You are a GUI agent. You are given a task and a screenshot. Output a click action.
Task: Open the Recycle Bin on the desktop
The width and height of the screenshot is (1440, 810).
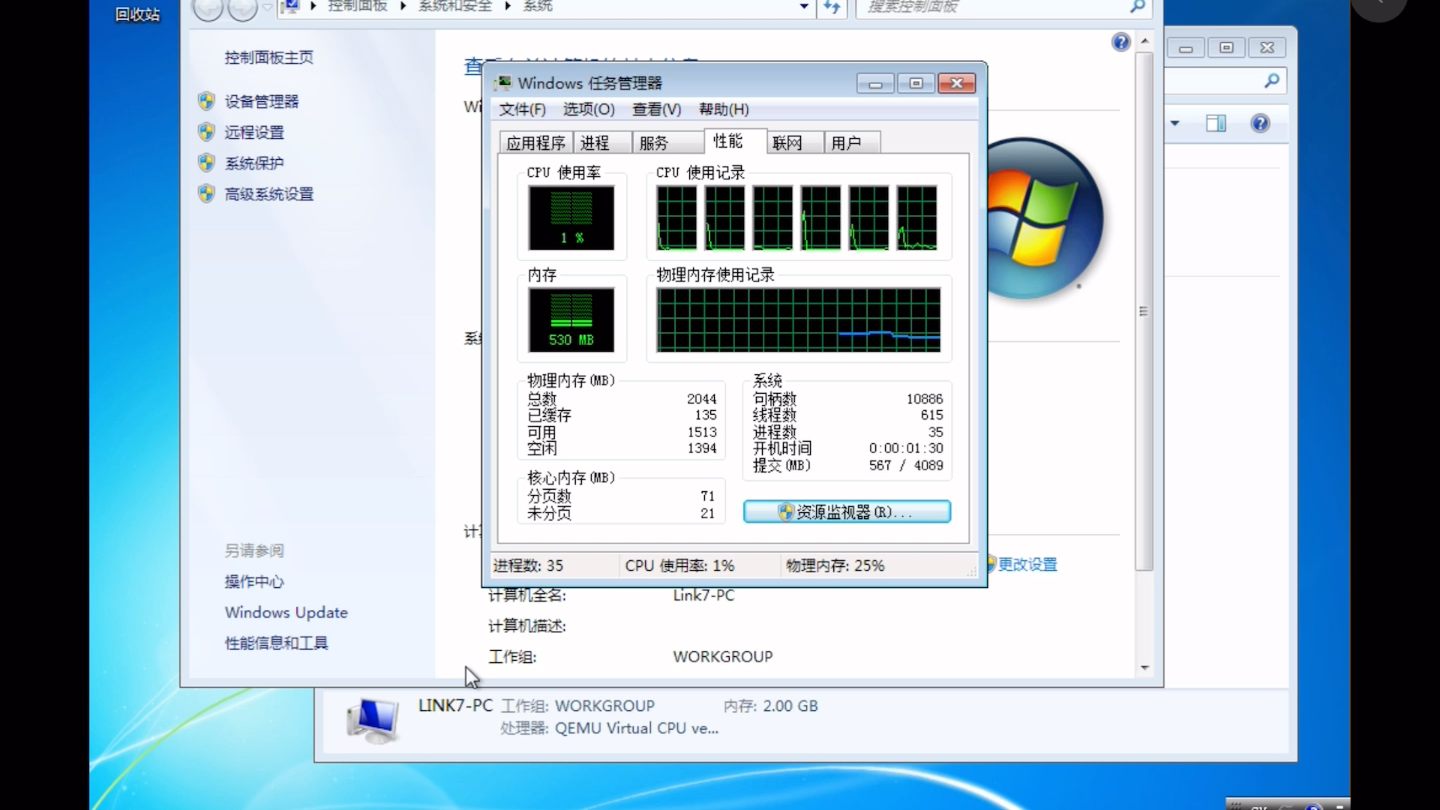coord(136,14)
